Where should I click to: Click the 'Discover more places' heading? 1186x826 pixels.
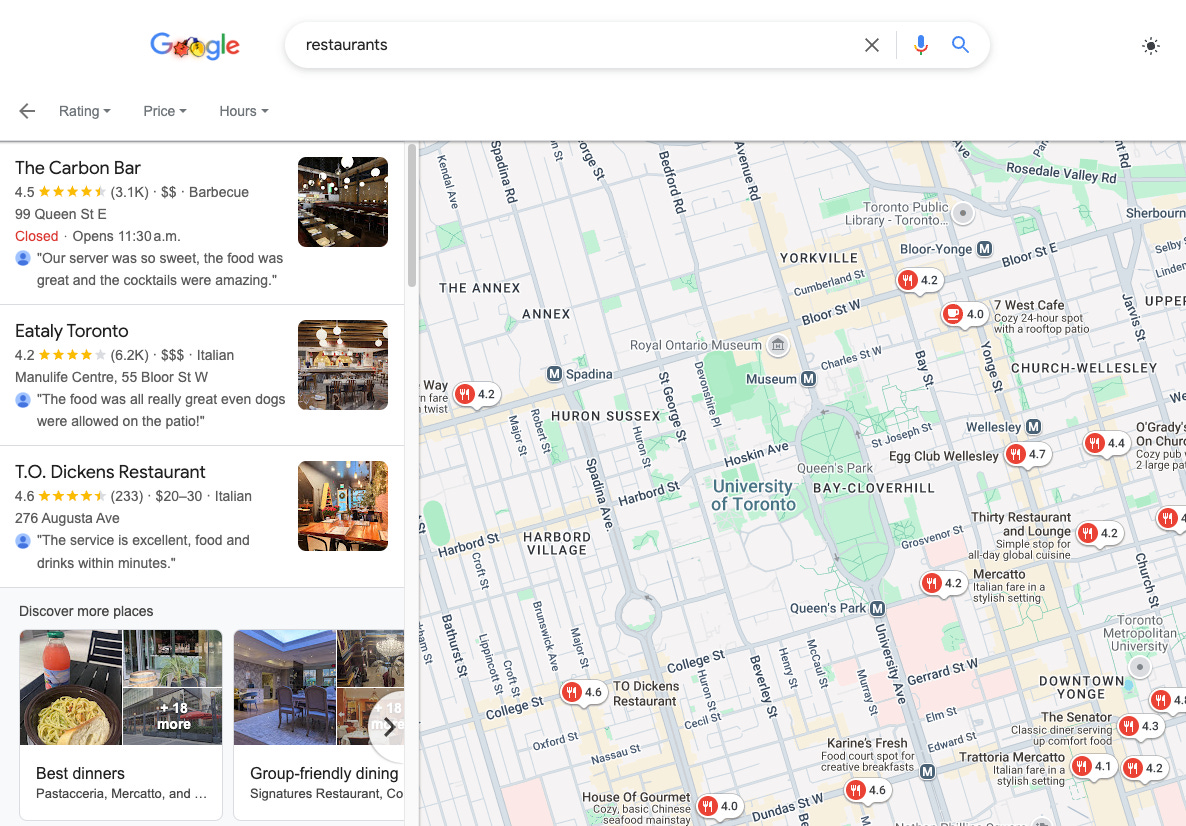[x=86, y=611]
